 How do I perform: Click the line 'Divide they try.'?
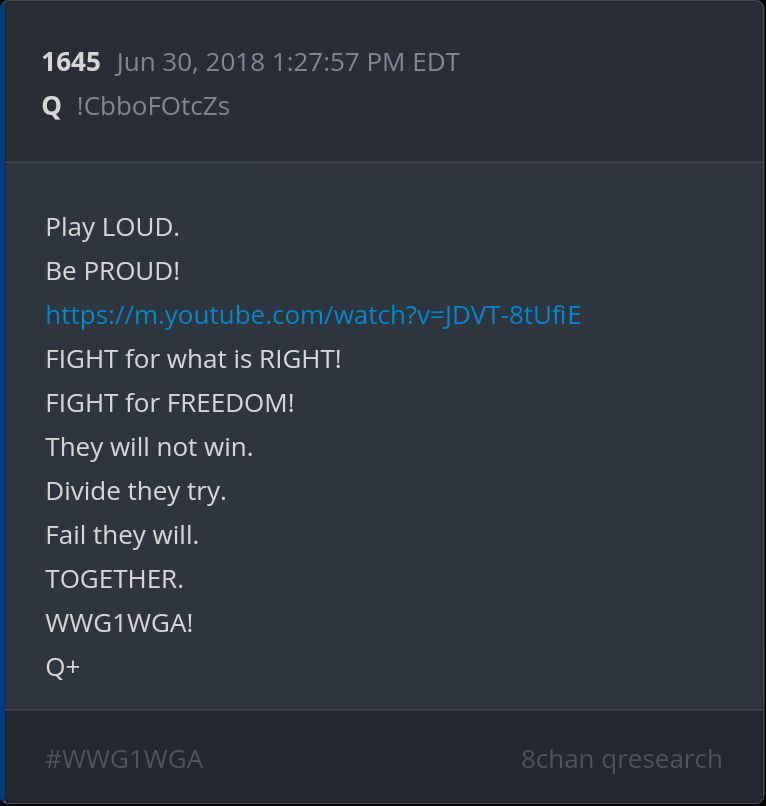[136, 491]
